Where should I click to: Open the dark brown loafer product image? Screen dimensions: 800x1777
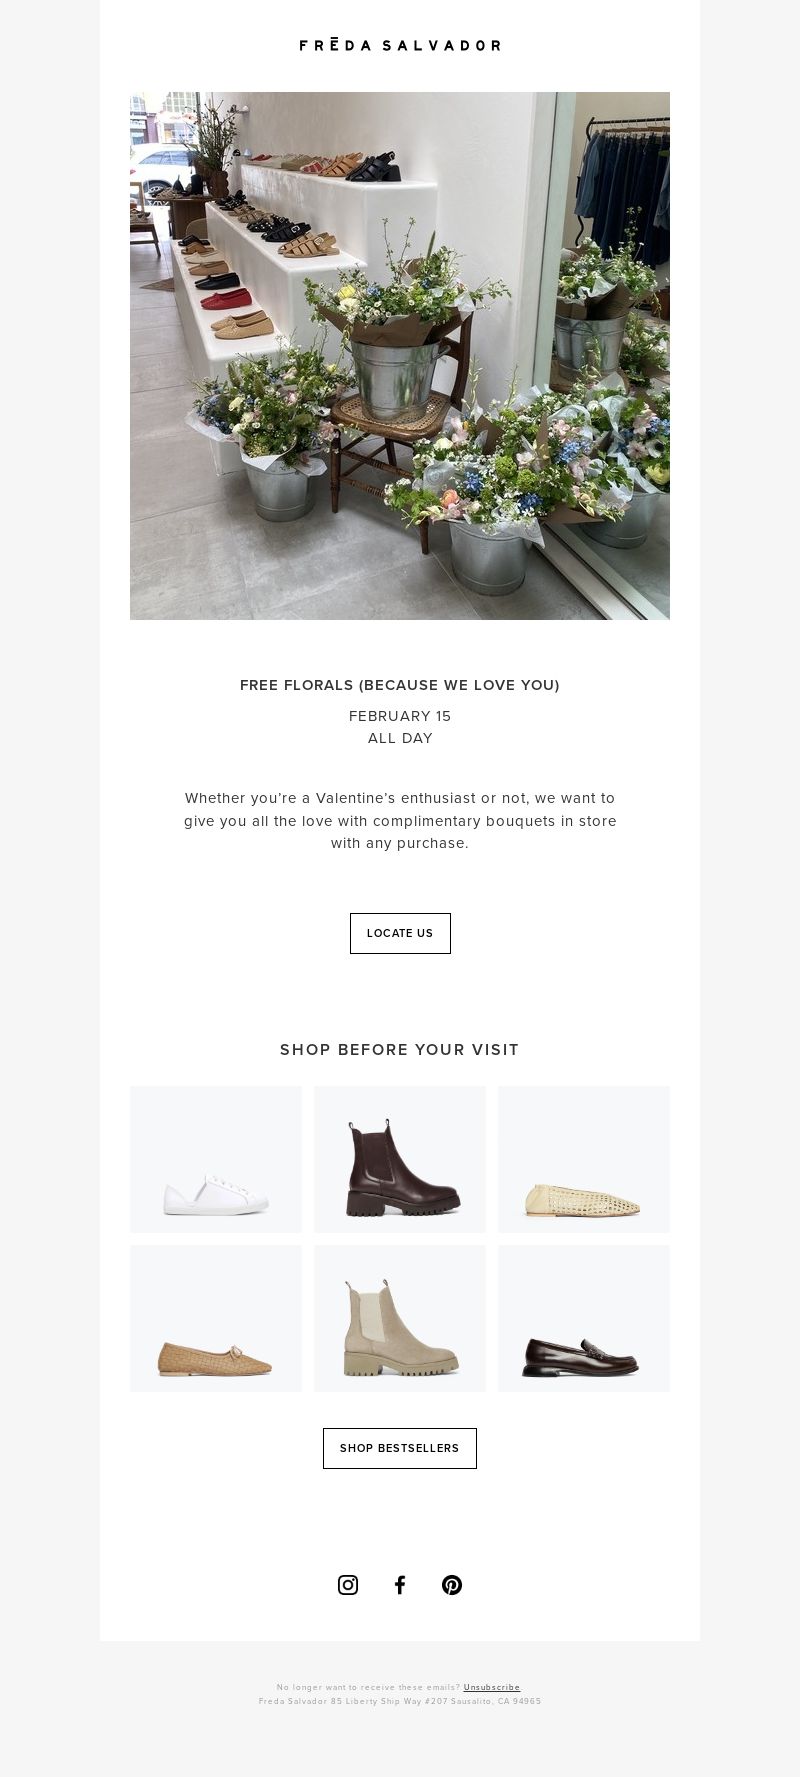click(x=584, y=1318)
